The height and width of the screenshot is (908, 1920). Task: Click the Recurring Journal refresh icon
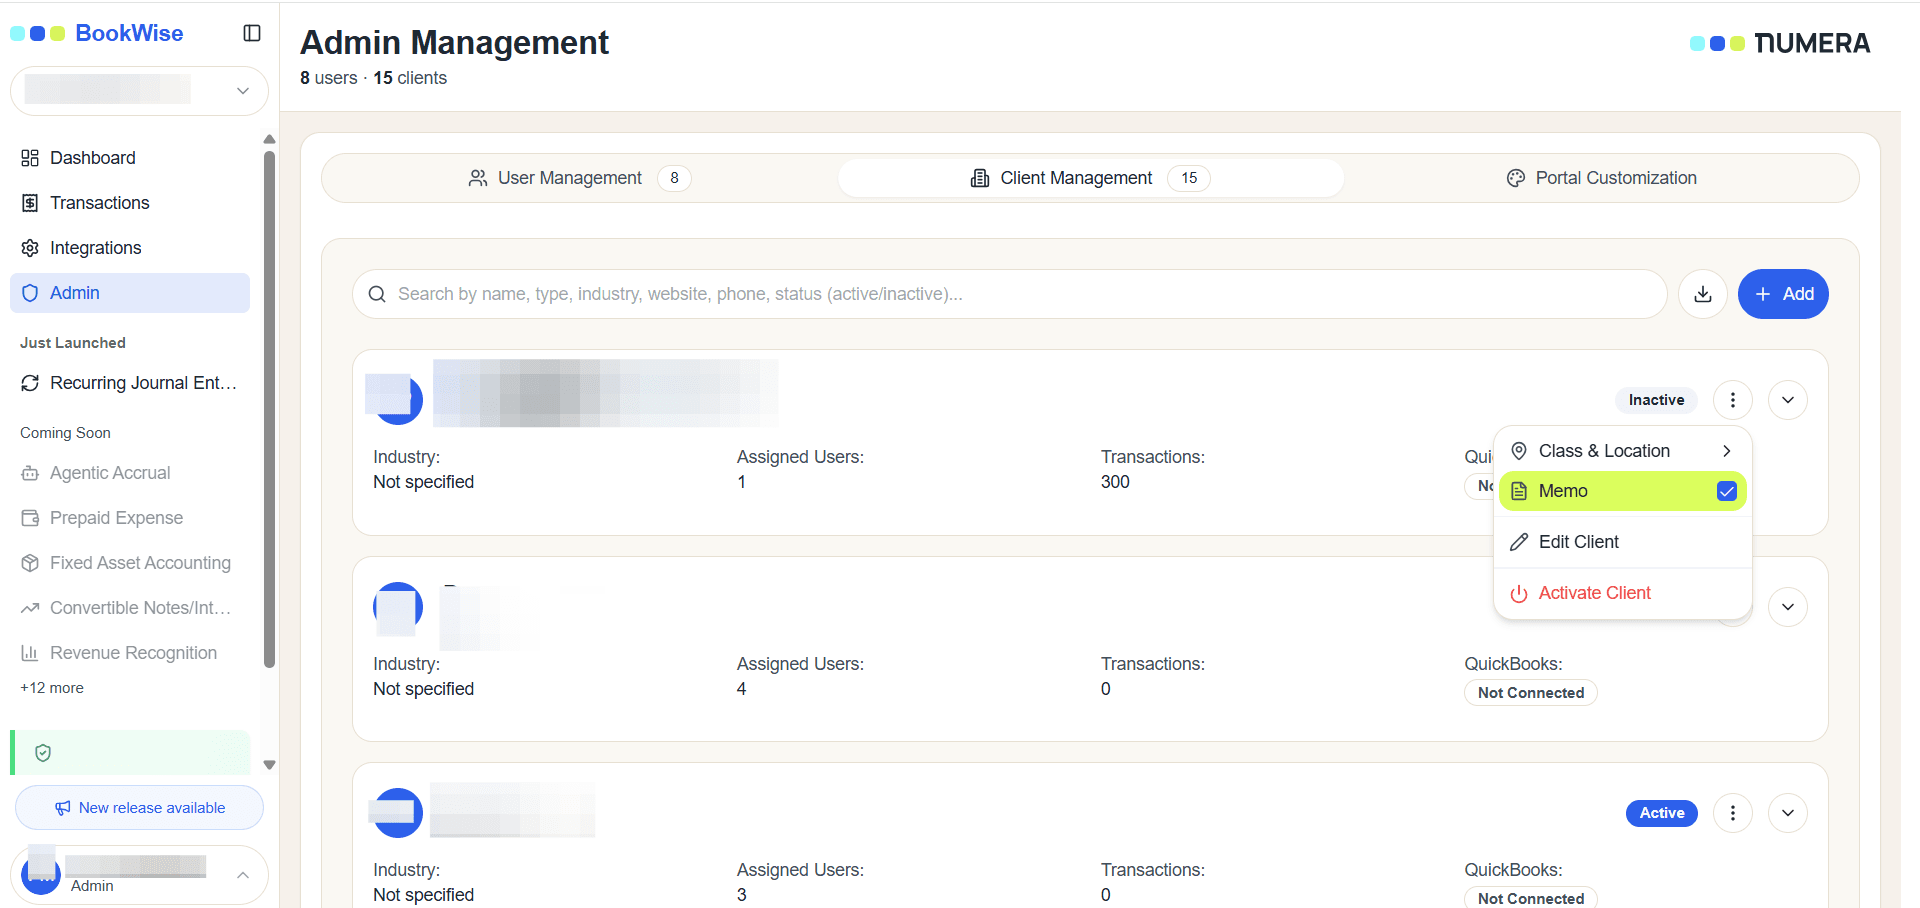pos(30,383)
